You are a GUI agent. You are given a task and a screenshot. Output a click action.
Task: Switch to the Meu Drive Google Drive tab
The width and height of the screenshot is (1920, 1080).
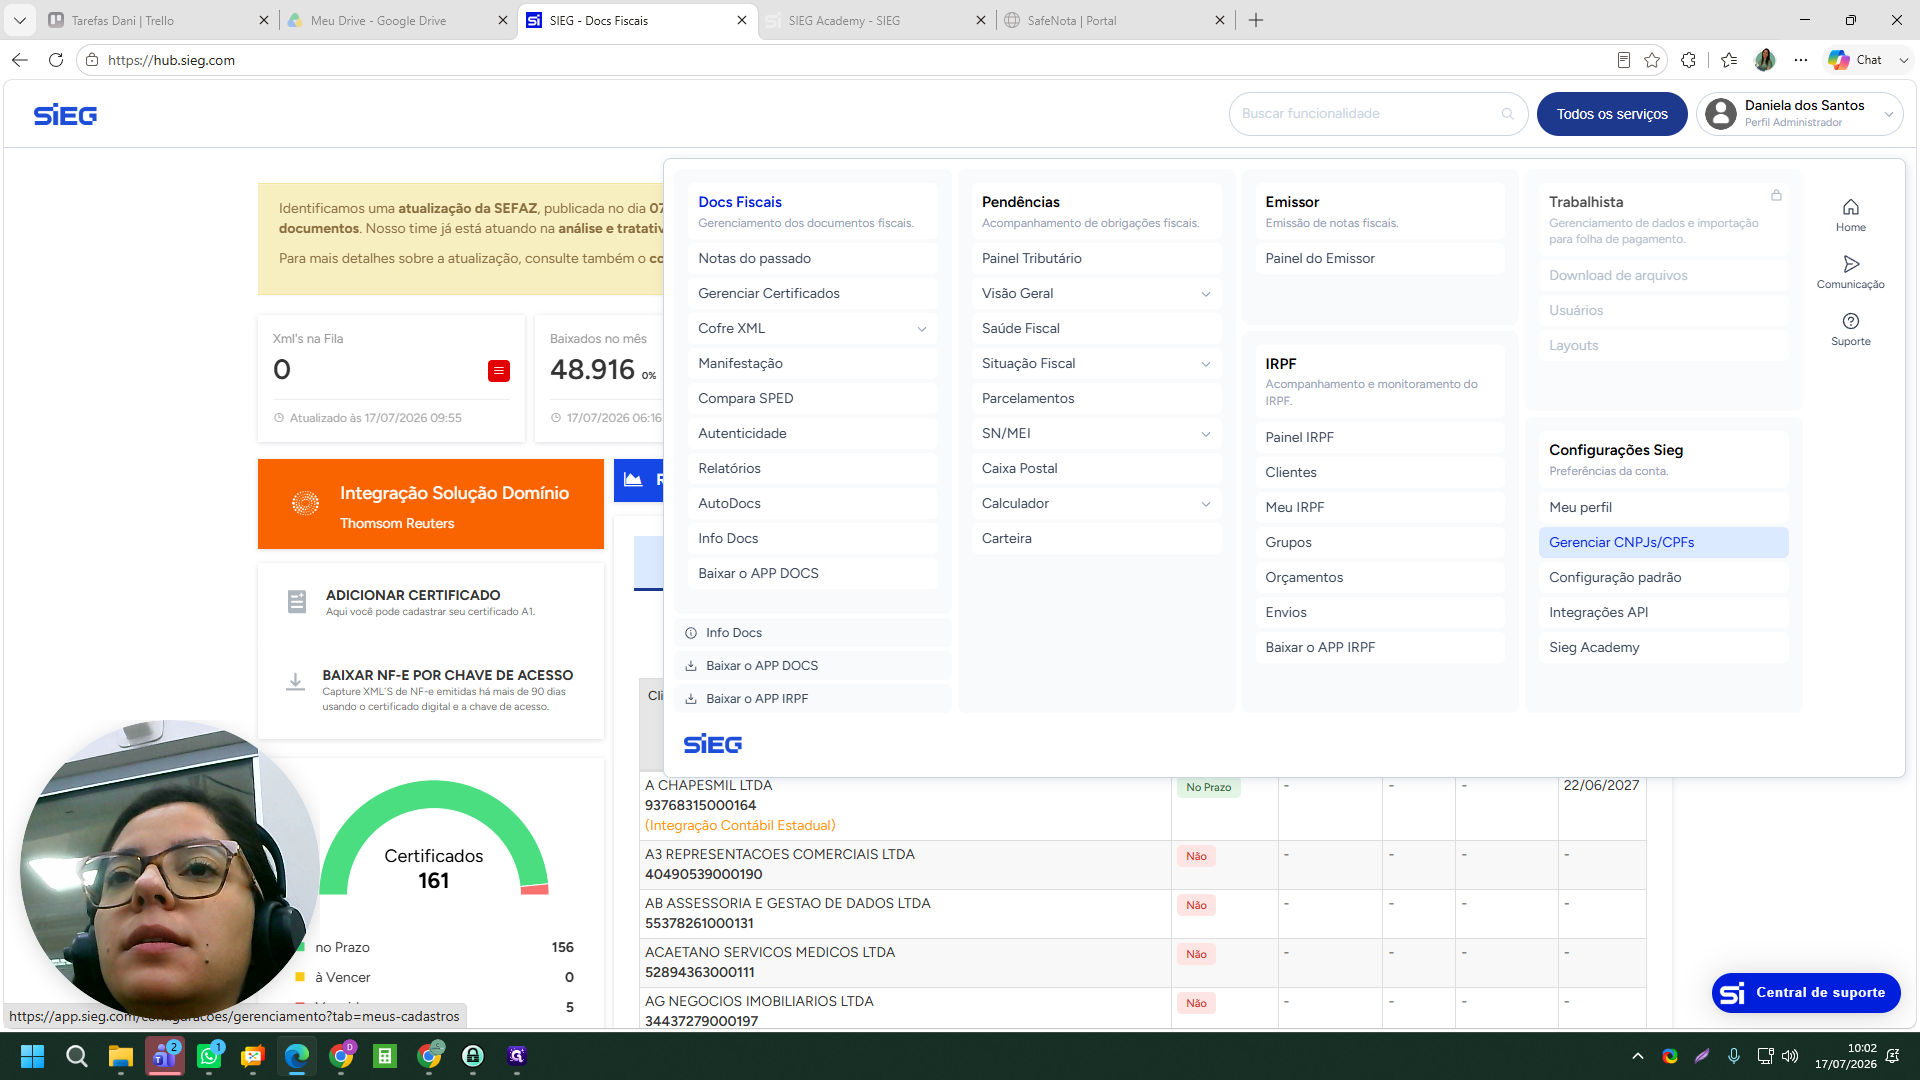(x=395, y=20)
